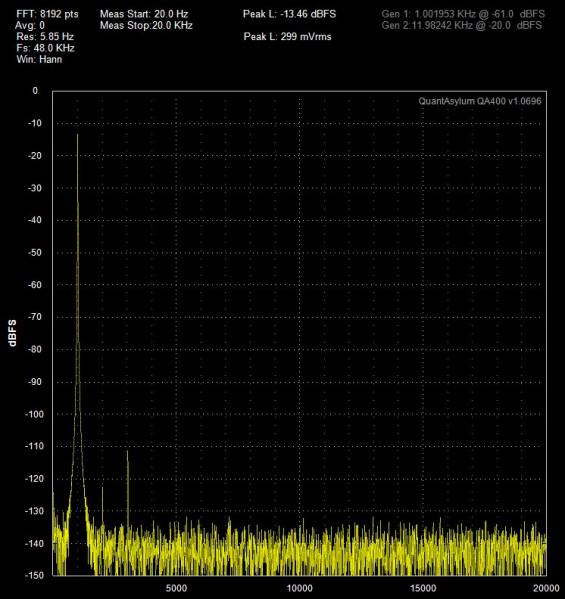565x599 pixels.
Task: Click the Gen 1 1.001953 KHz readout
Action: pos(463,14)
